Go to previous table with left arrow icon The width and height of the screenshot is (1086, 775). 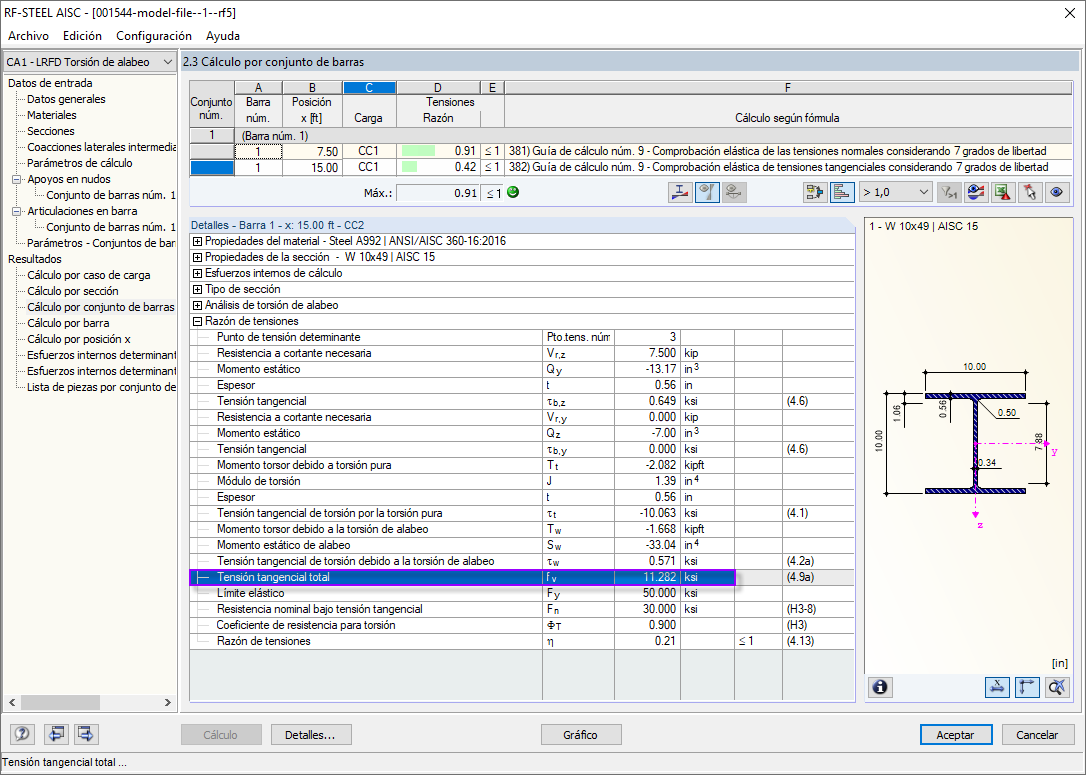pos(56,735)
